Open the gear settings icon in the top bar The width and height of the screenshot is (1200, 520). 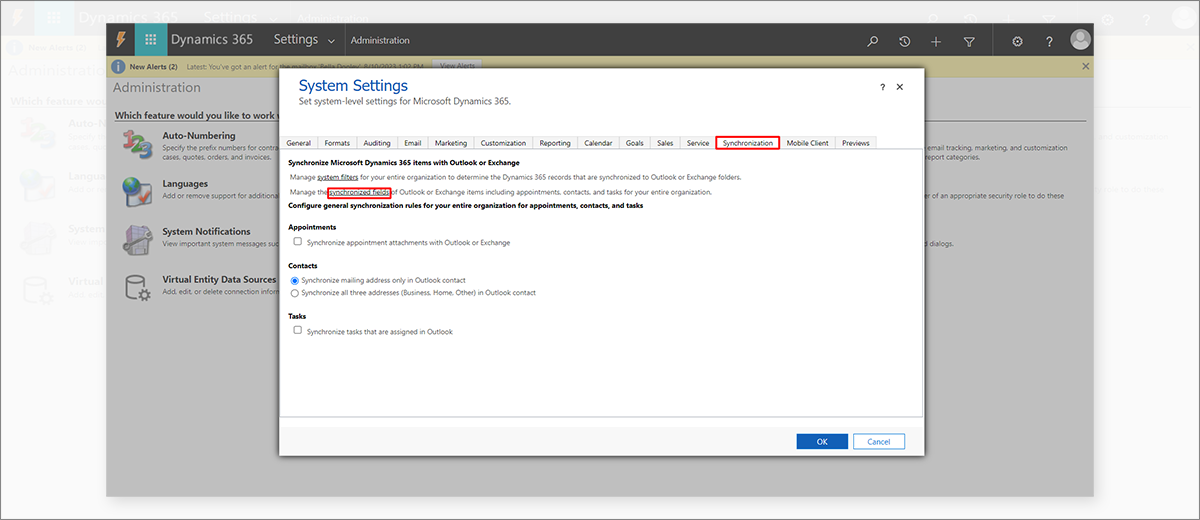[1017, 41]
